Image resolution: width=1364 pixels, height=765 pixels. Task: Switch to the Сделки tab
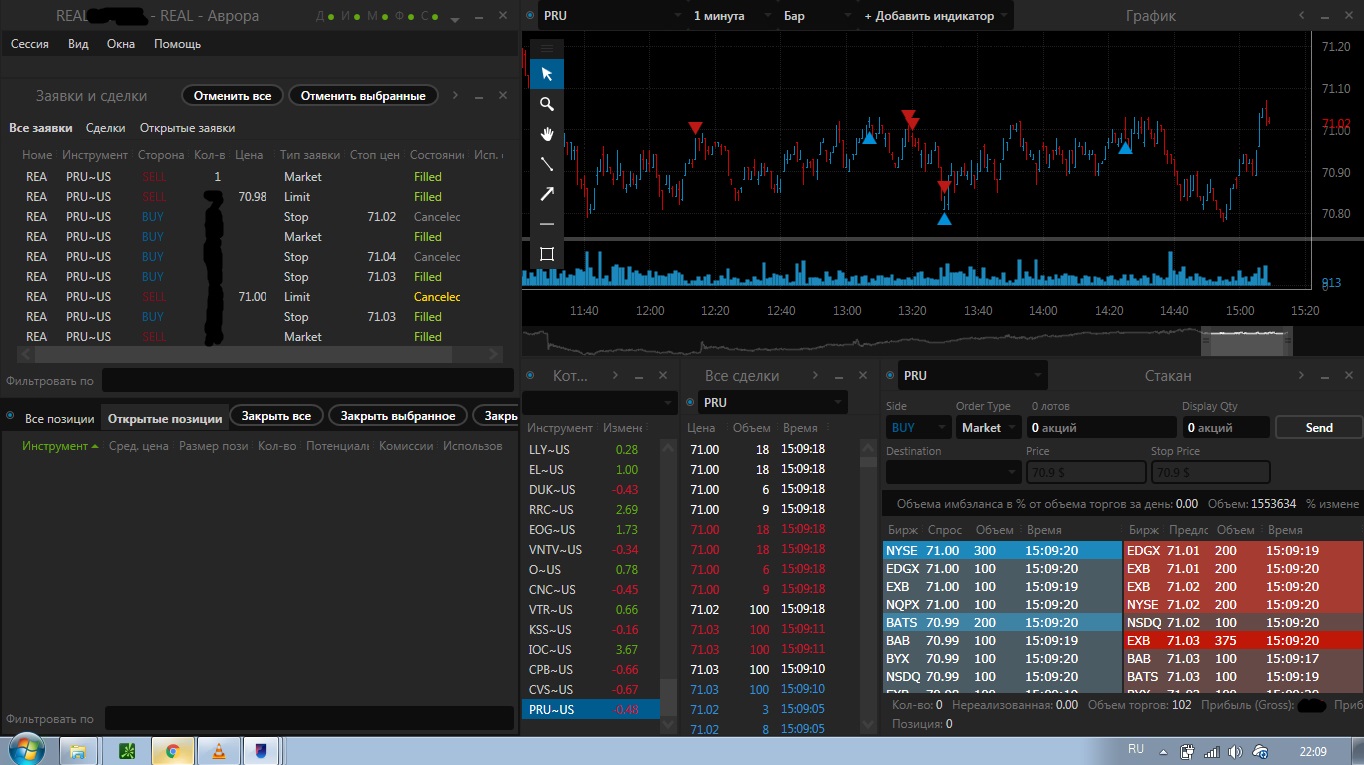click(x=105, y=128)
